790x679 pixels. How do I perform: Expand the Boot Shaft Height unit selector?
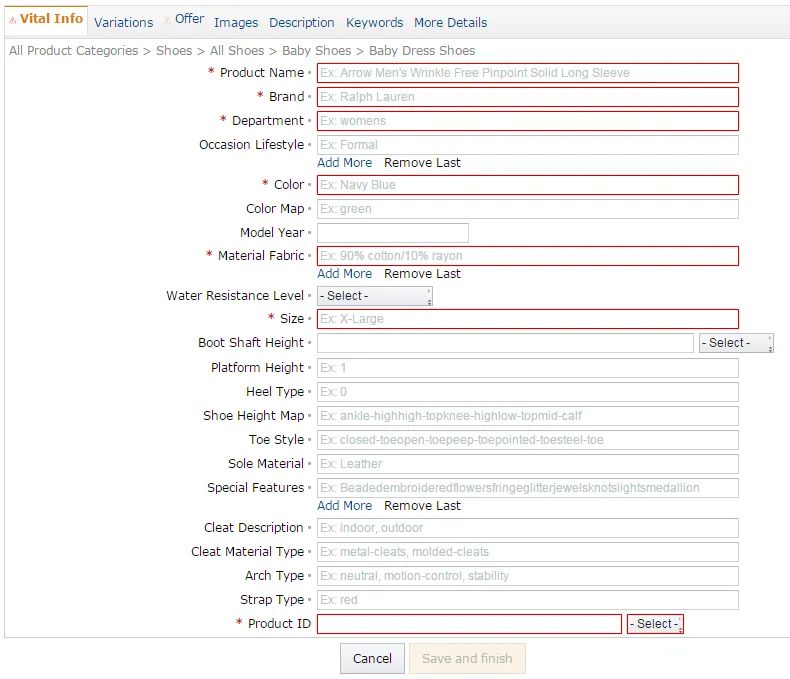(736, 343)
